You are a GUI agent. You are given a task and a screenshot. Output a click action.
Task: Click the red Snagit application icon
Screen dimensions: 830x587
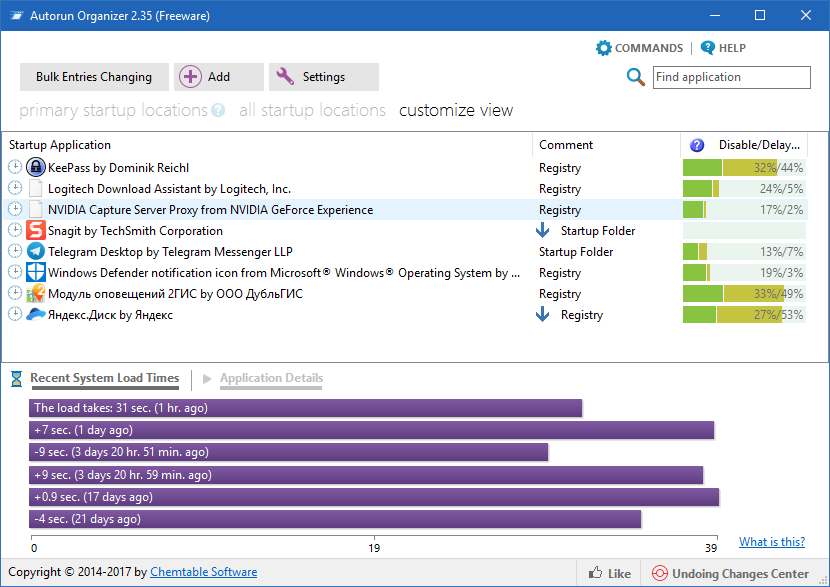[x=35, y=230]
